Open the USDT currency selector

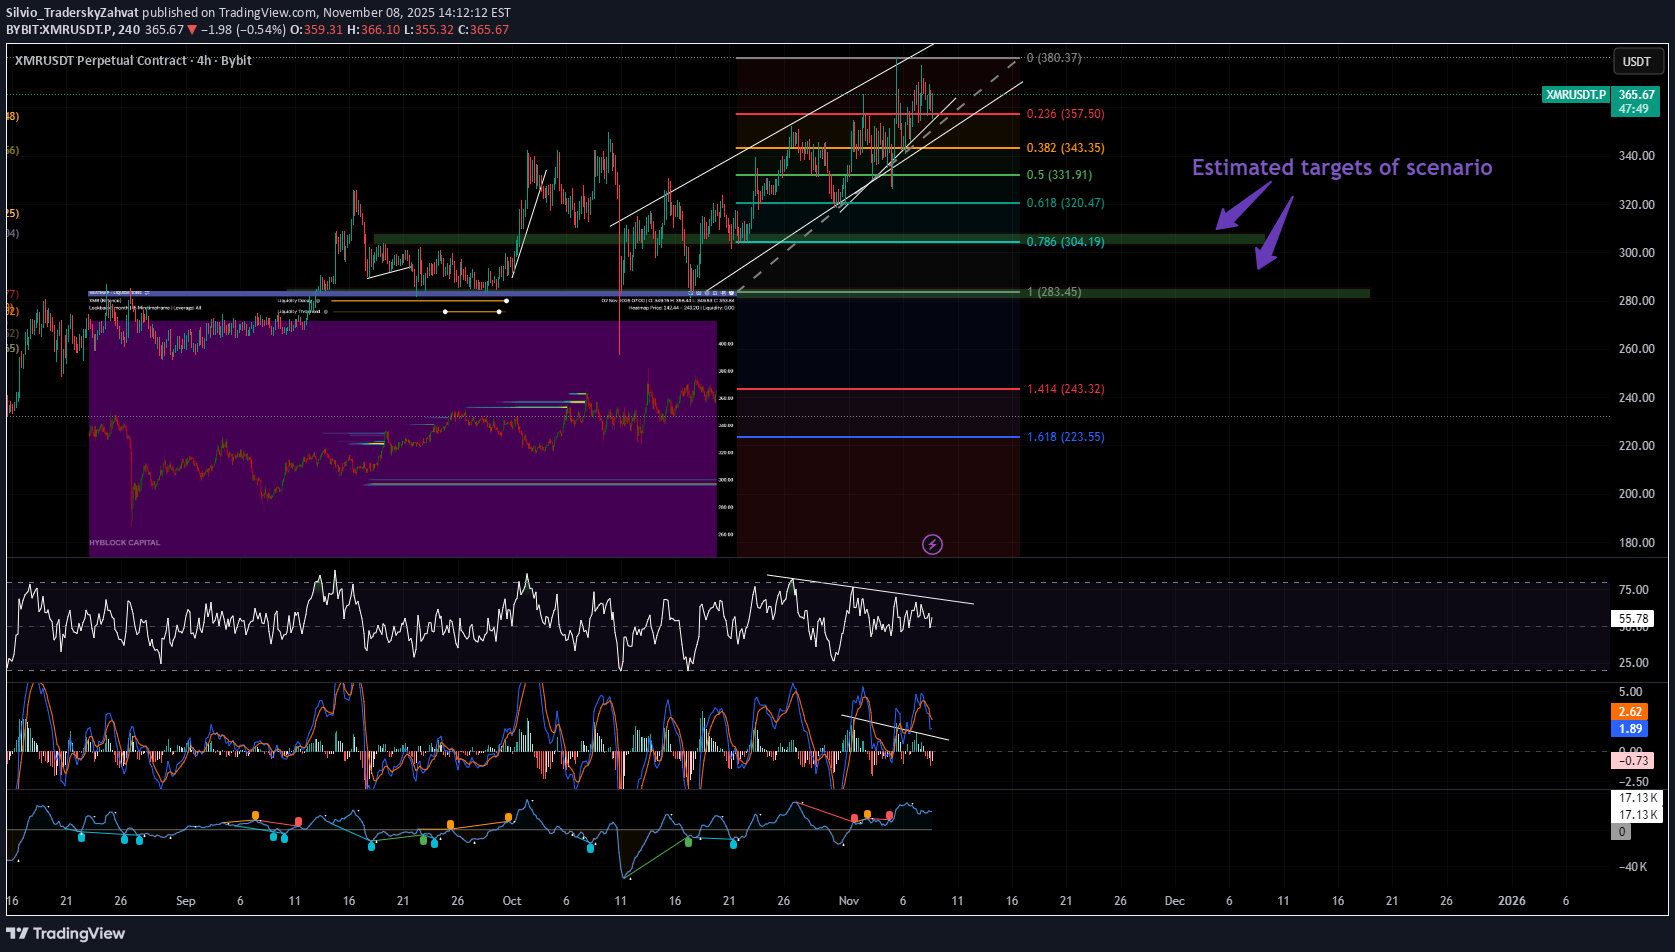(x=1636, y=62)
